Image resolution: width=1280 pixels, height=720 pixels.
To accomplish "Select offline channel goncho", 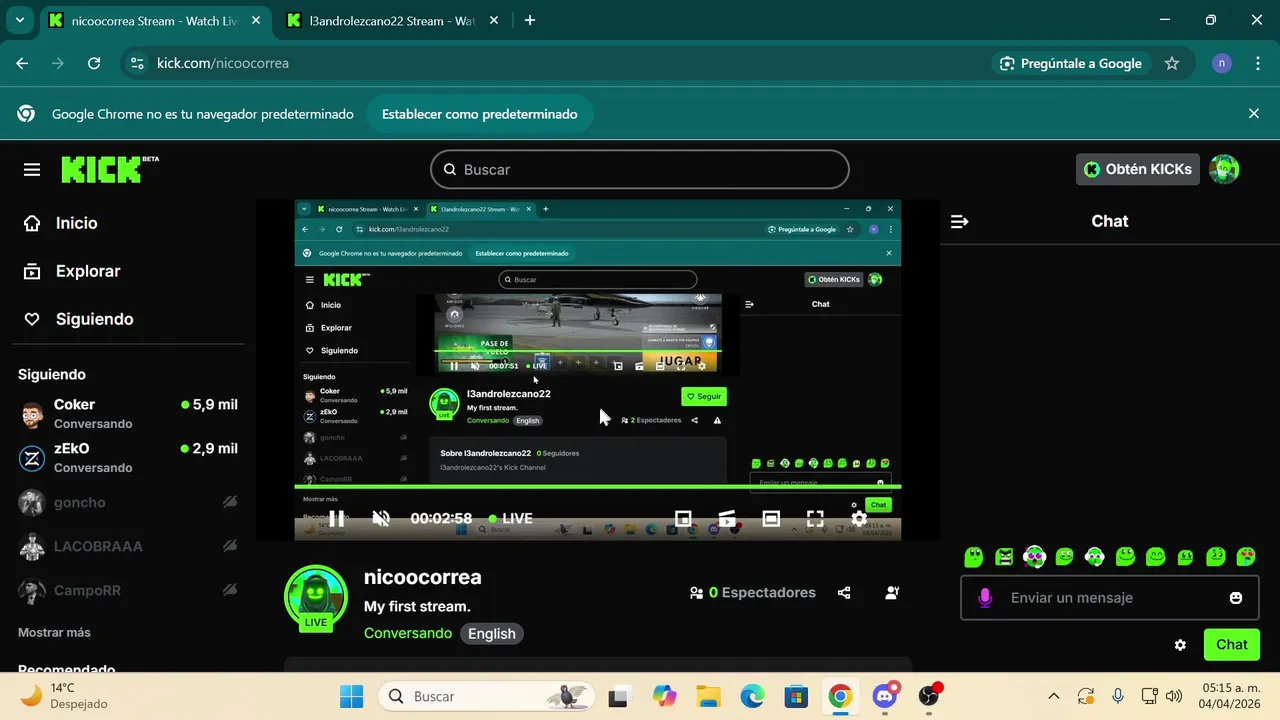I will 128,502.
